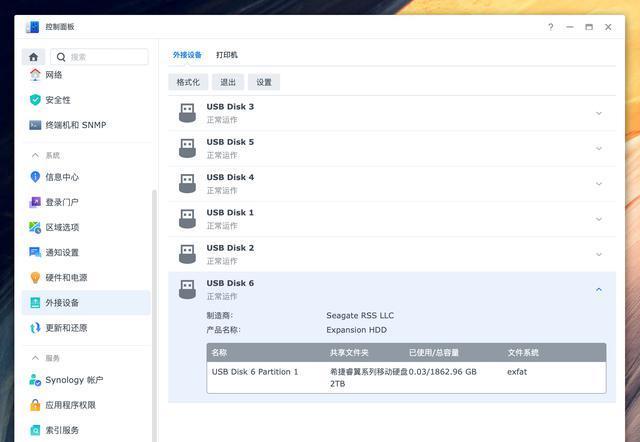Viewport: 640px width, 442px height.
Task: Click the 制造商 label
Action: 220,315
